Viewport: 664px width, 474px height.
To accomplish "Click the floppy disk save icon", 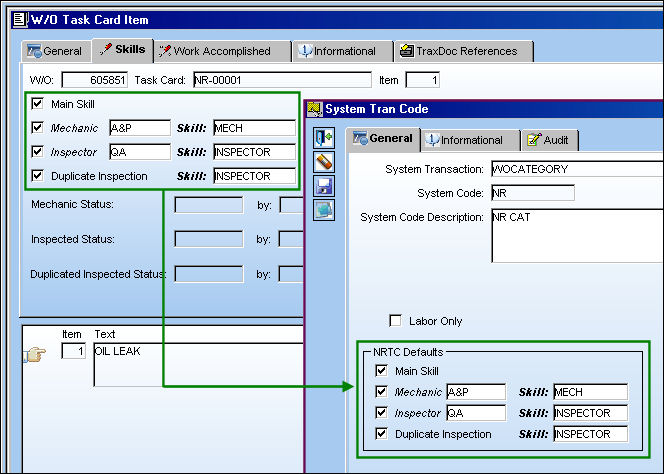I will click(x=324, y=186).
